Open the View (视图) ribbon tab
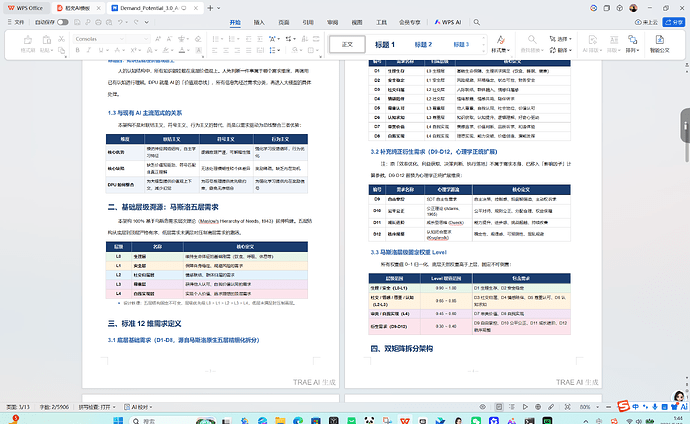Screen dimensions: 690x424 click(x=357, y=22)
